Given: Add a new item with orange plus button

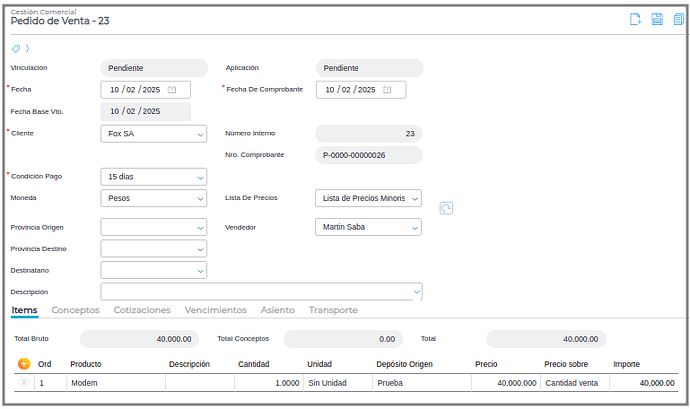Looking at the screenshot, I should pyautogui.click(x=24, y=364).
